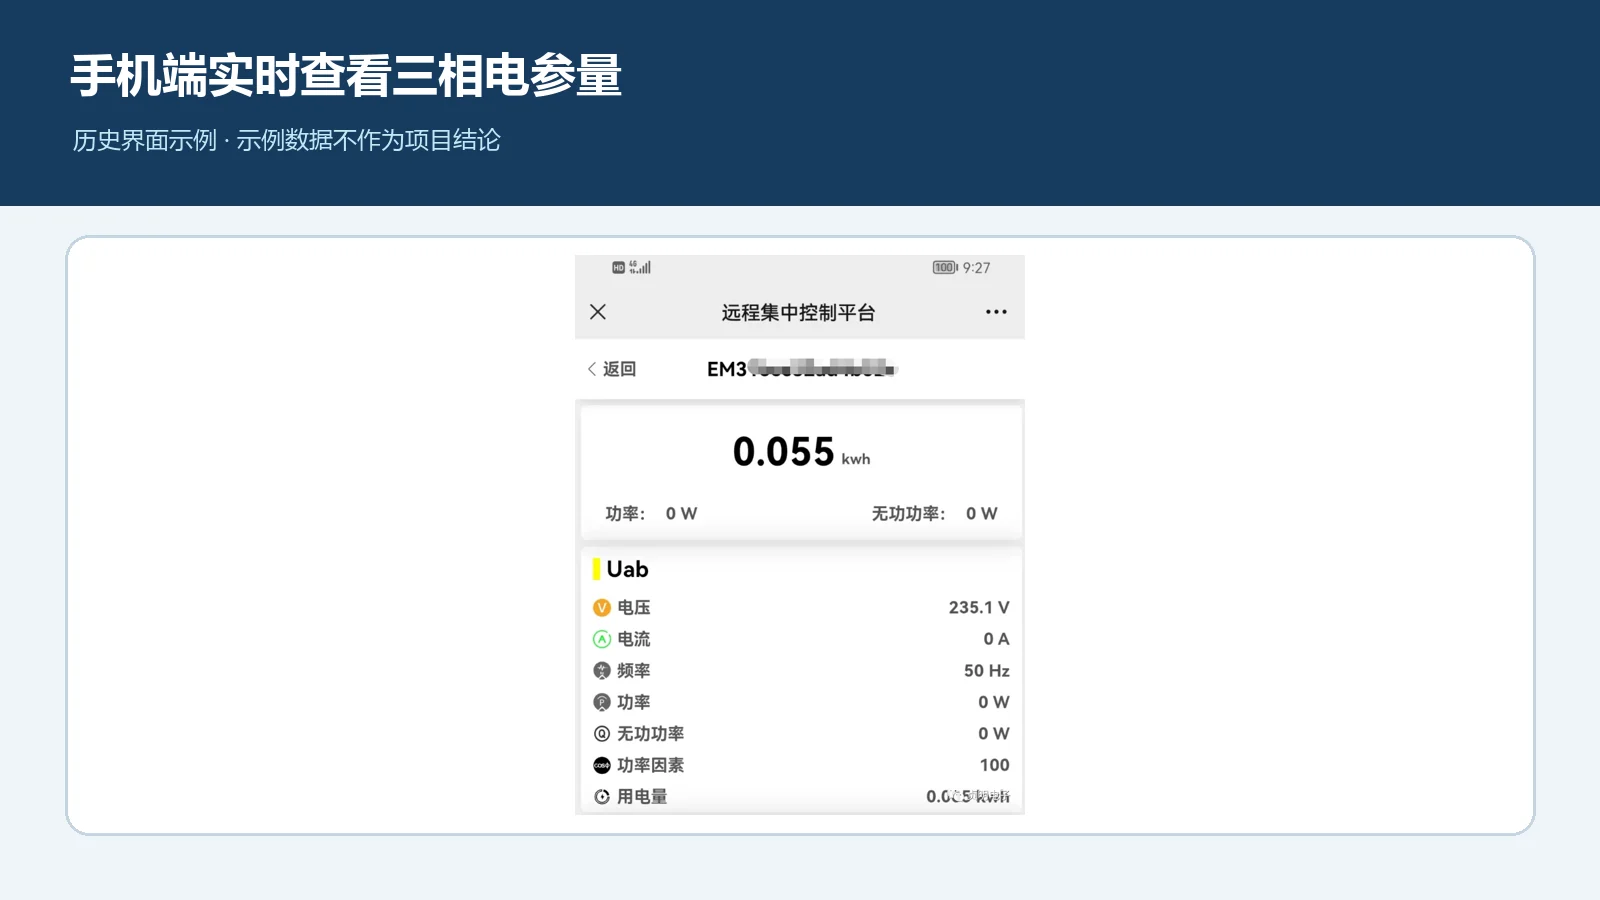Click the power icon beside 功率
Viewport: 1600px width, 900px height.
[602, 702]
